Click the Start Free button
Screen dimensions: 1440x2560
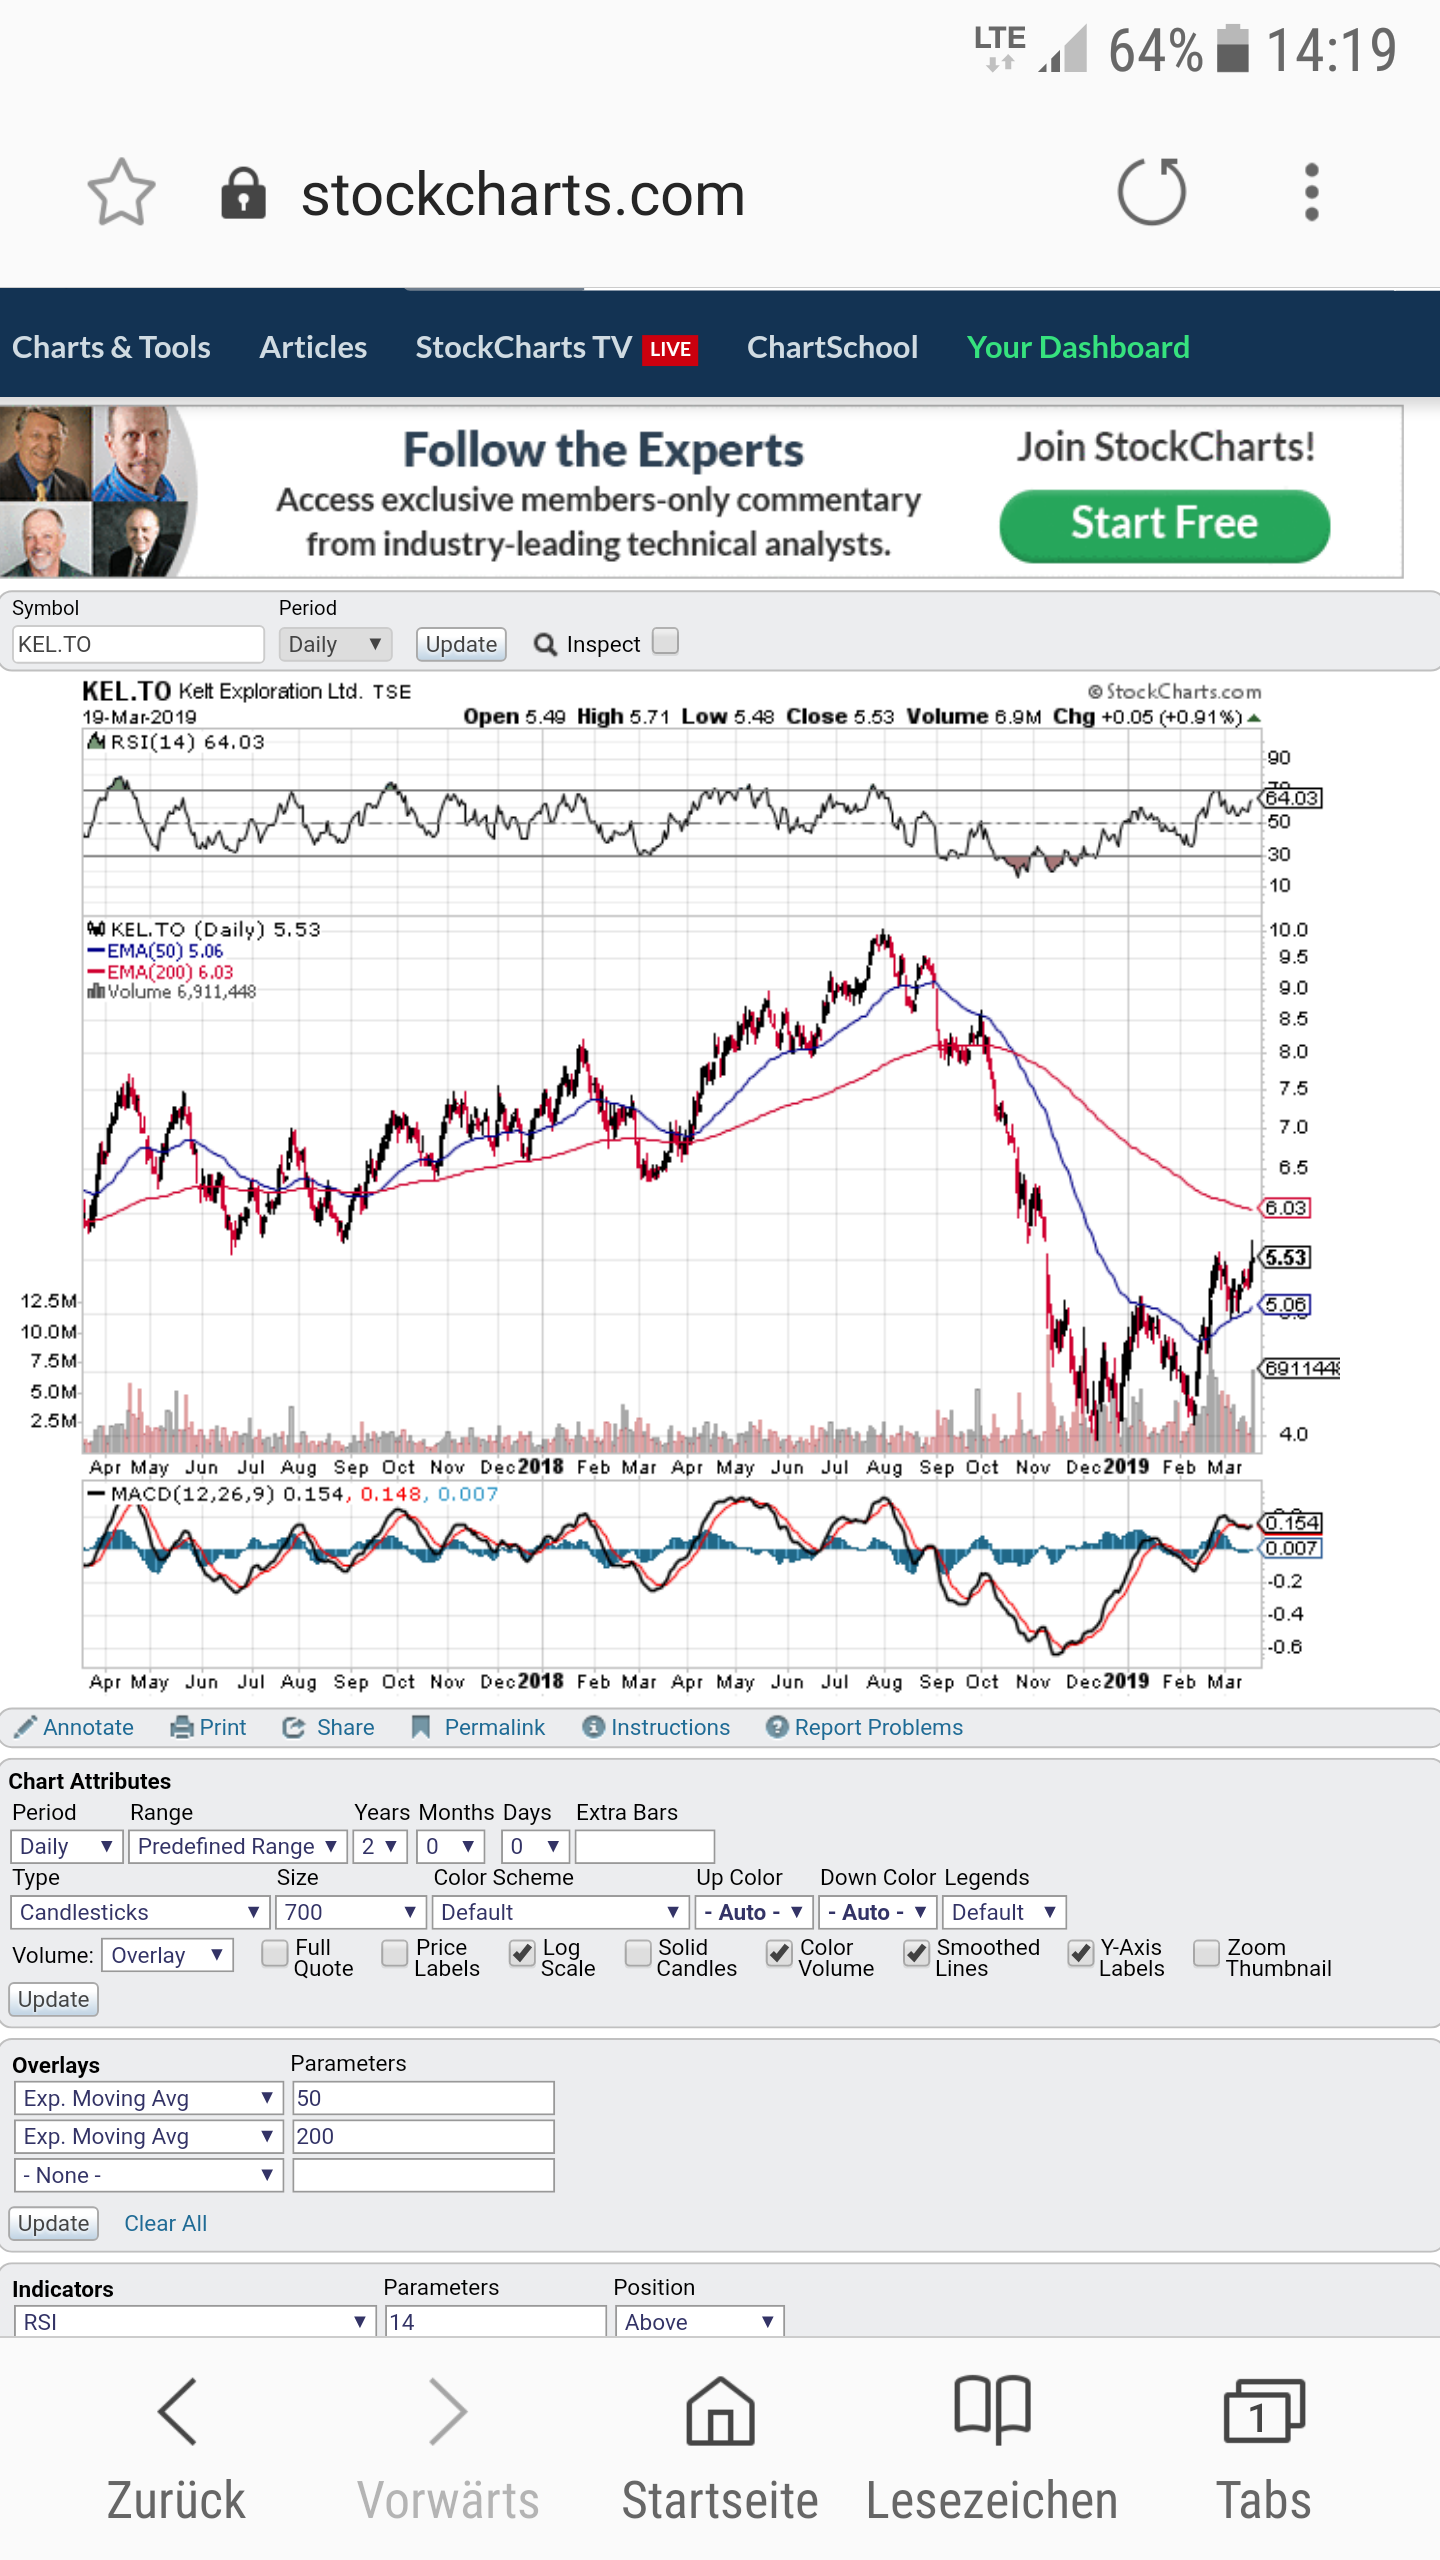(1164, 525)
